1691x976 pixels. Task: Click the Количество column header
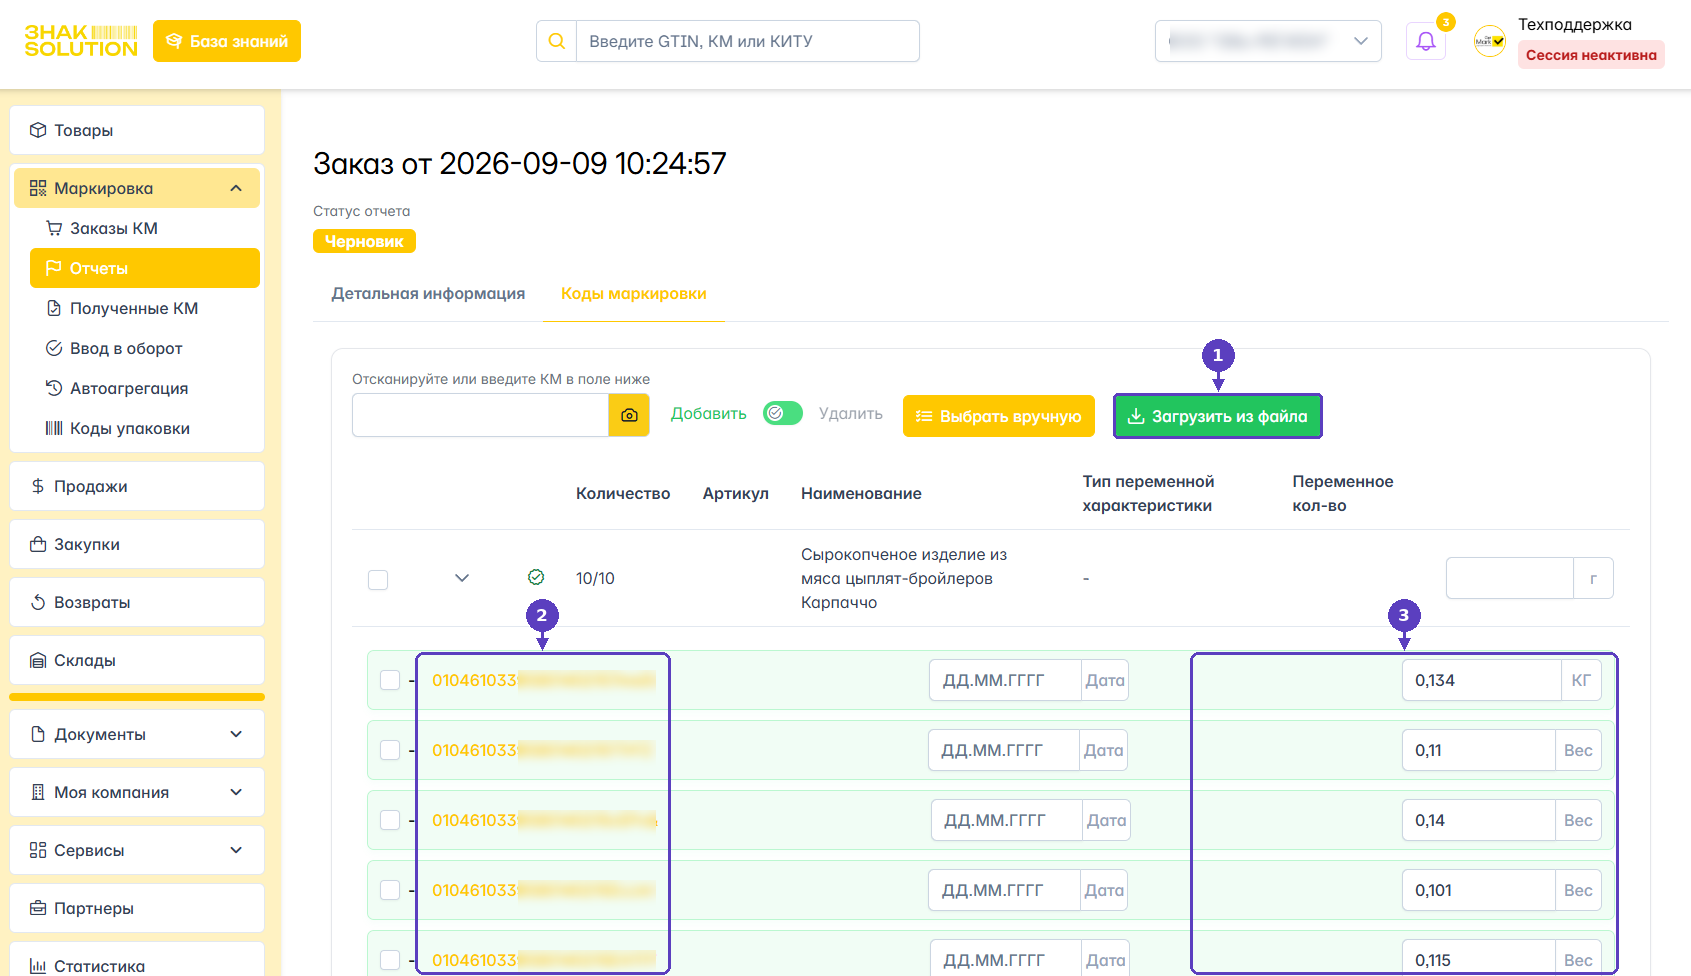[623, 493]
